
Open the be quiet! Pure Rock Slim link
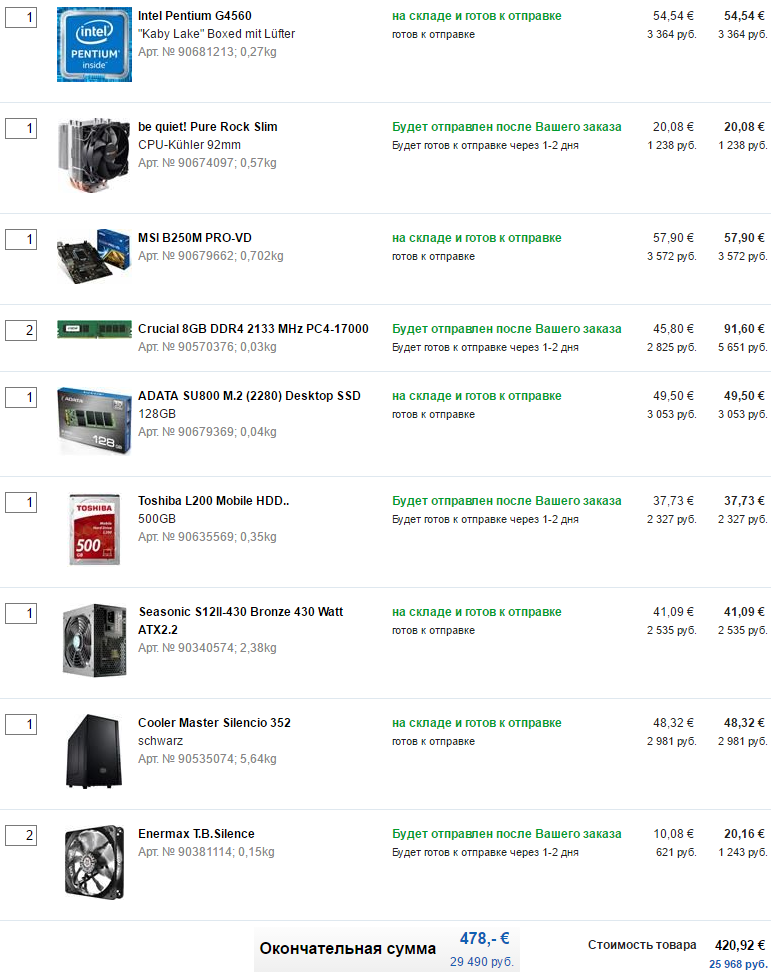coord(207,126)
